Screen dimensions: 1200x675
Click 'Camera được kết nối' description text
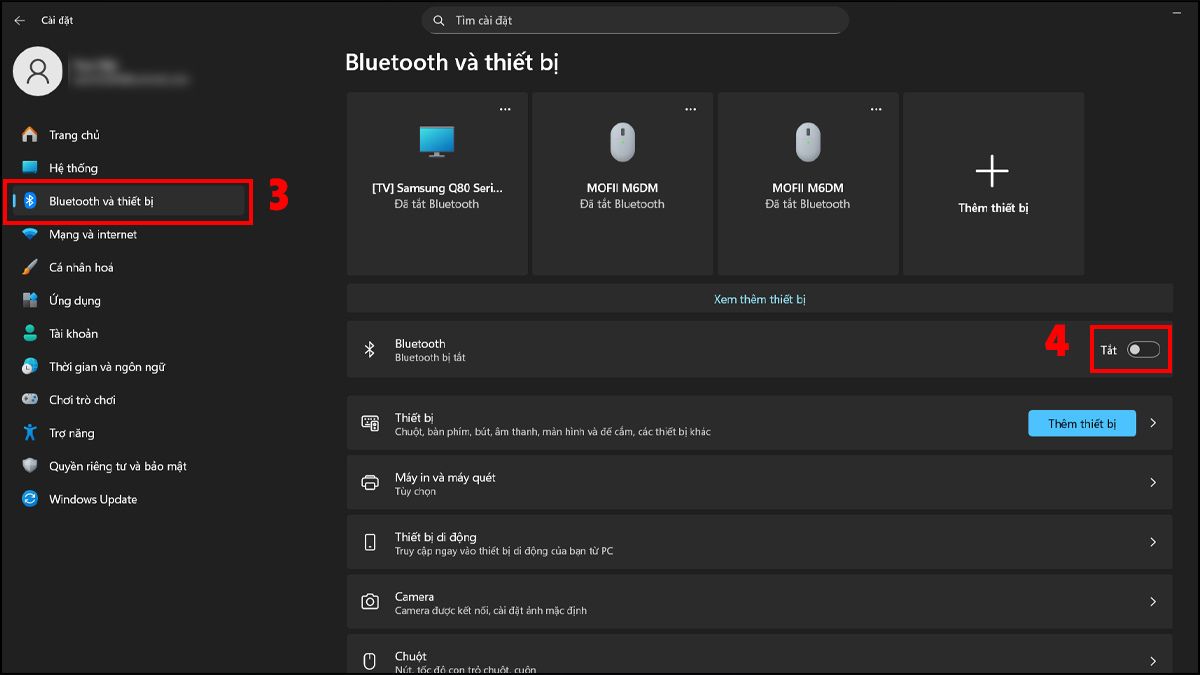point(491,610)
